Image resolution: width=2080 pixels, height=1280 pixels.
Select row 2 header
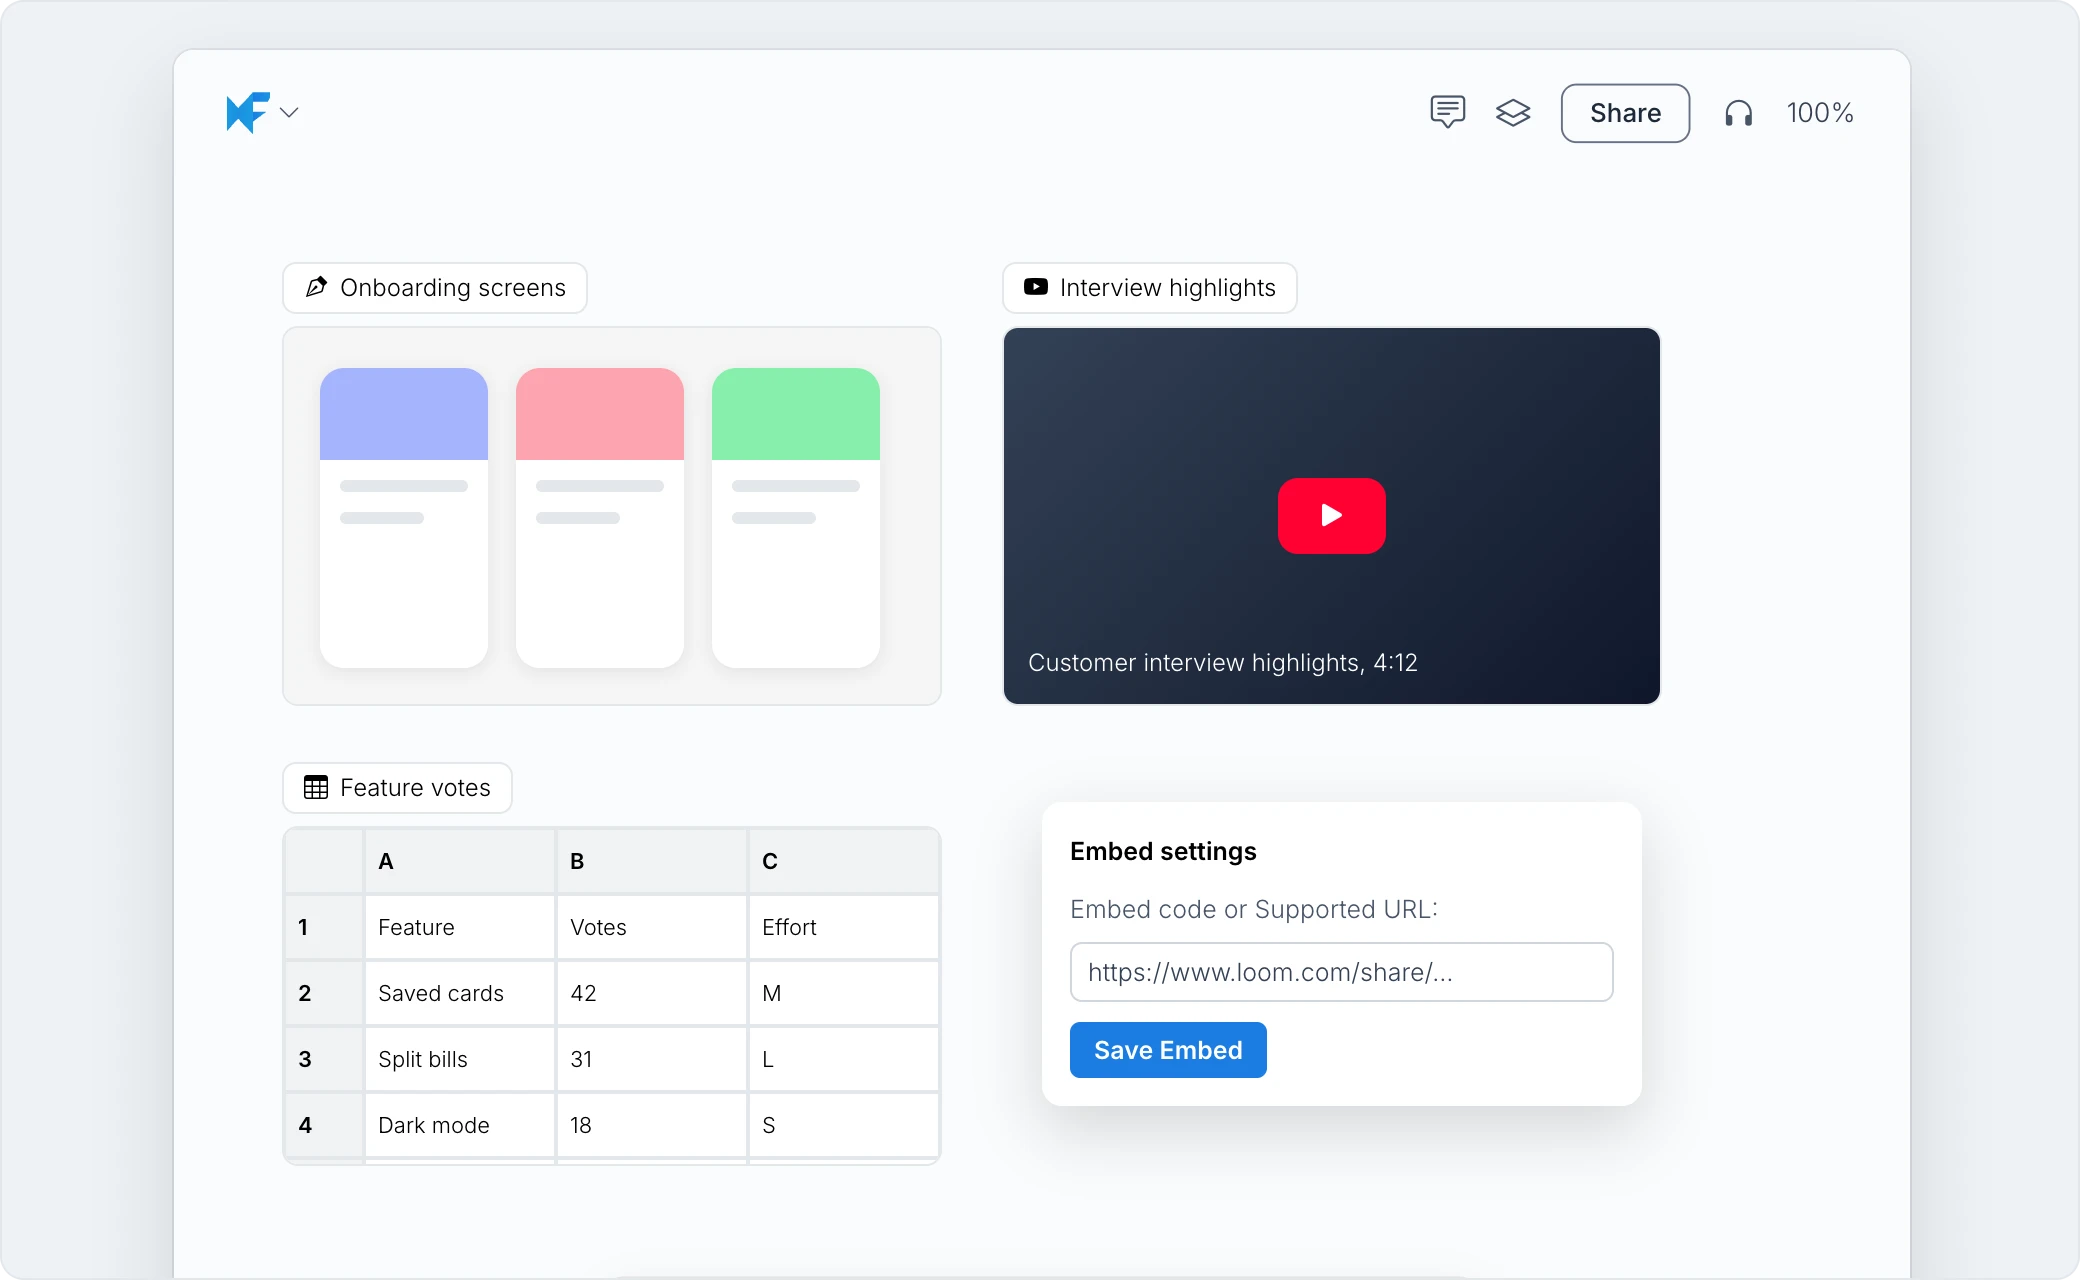tap(324, 993)
